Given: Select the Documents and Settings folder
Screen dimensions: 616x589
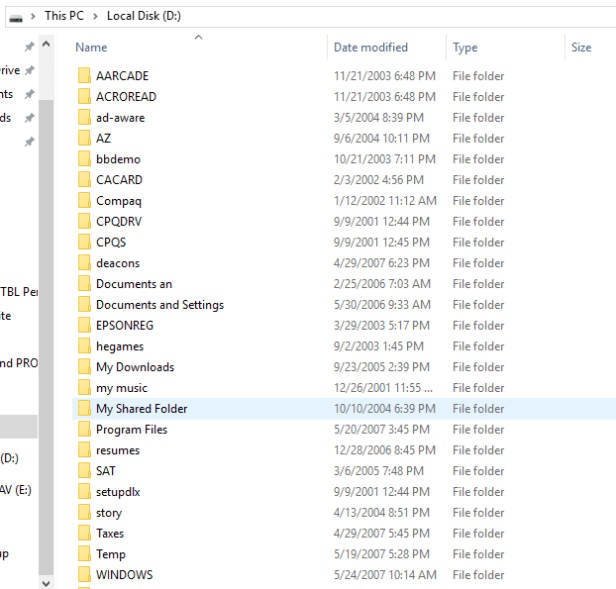Looking at the screenshot, I should point(159,305).
